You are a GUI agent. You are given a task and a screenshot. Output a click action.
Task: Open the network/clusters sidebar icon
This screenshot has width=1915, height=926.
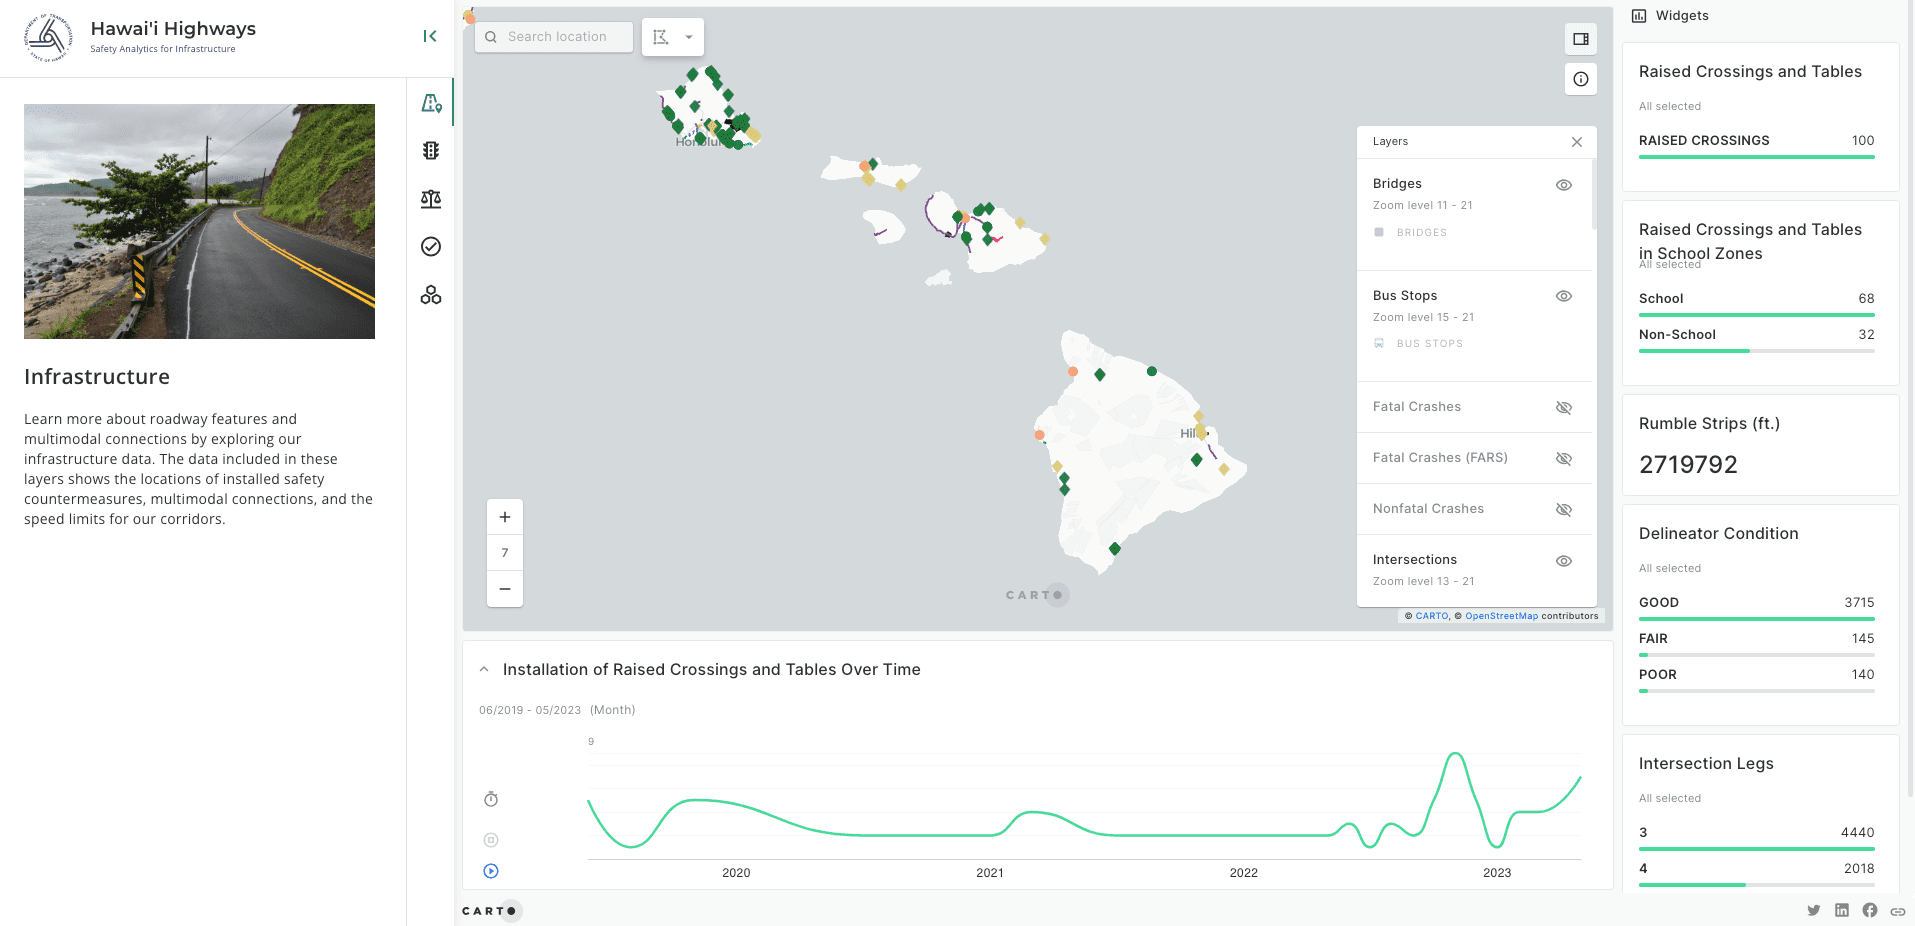430,294
